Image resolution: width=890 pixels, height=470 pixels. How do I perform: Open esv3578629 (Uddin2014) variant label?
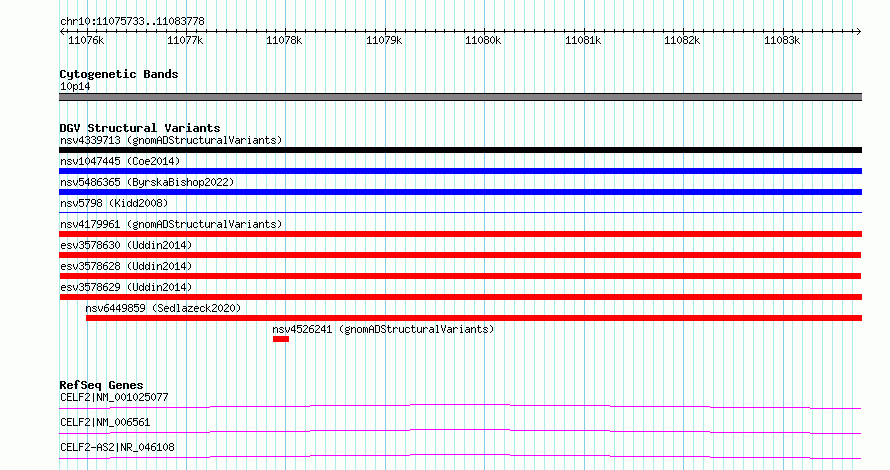click(126, 287)
